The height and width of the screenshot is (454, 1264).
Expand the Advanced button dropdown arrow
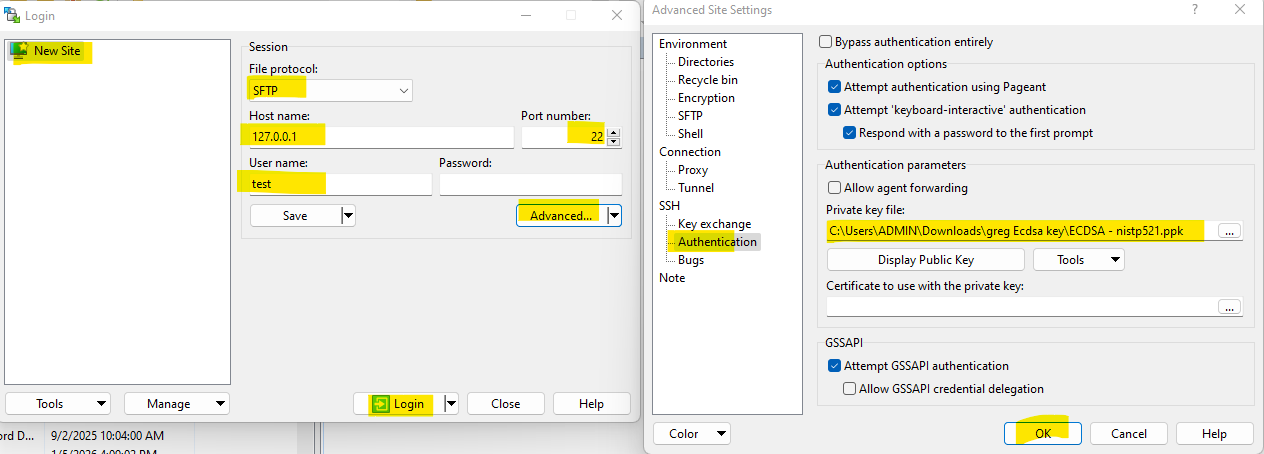(614, 215)
